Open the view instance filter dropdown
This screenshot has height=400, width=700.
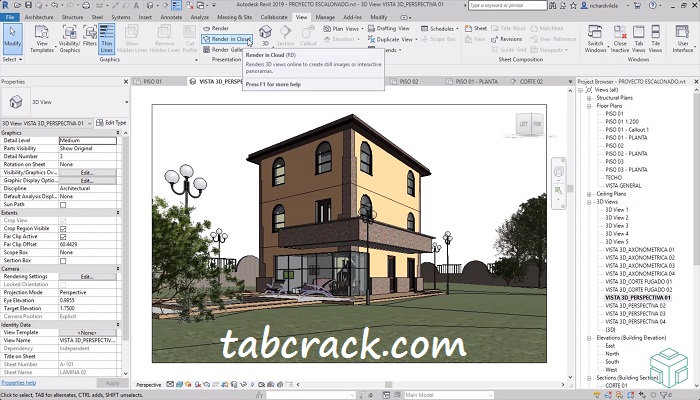[47, 123]
